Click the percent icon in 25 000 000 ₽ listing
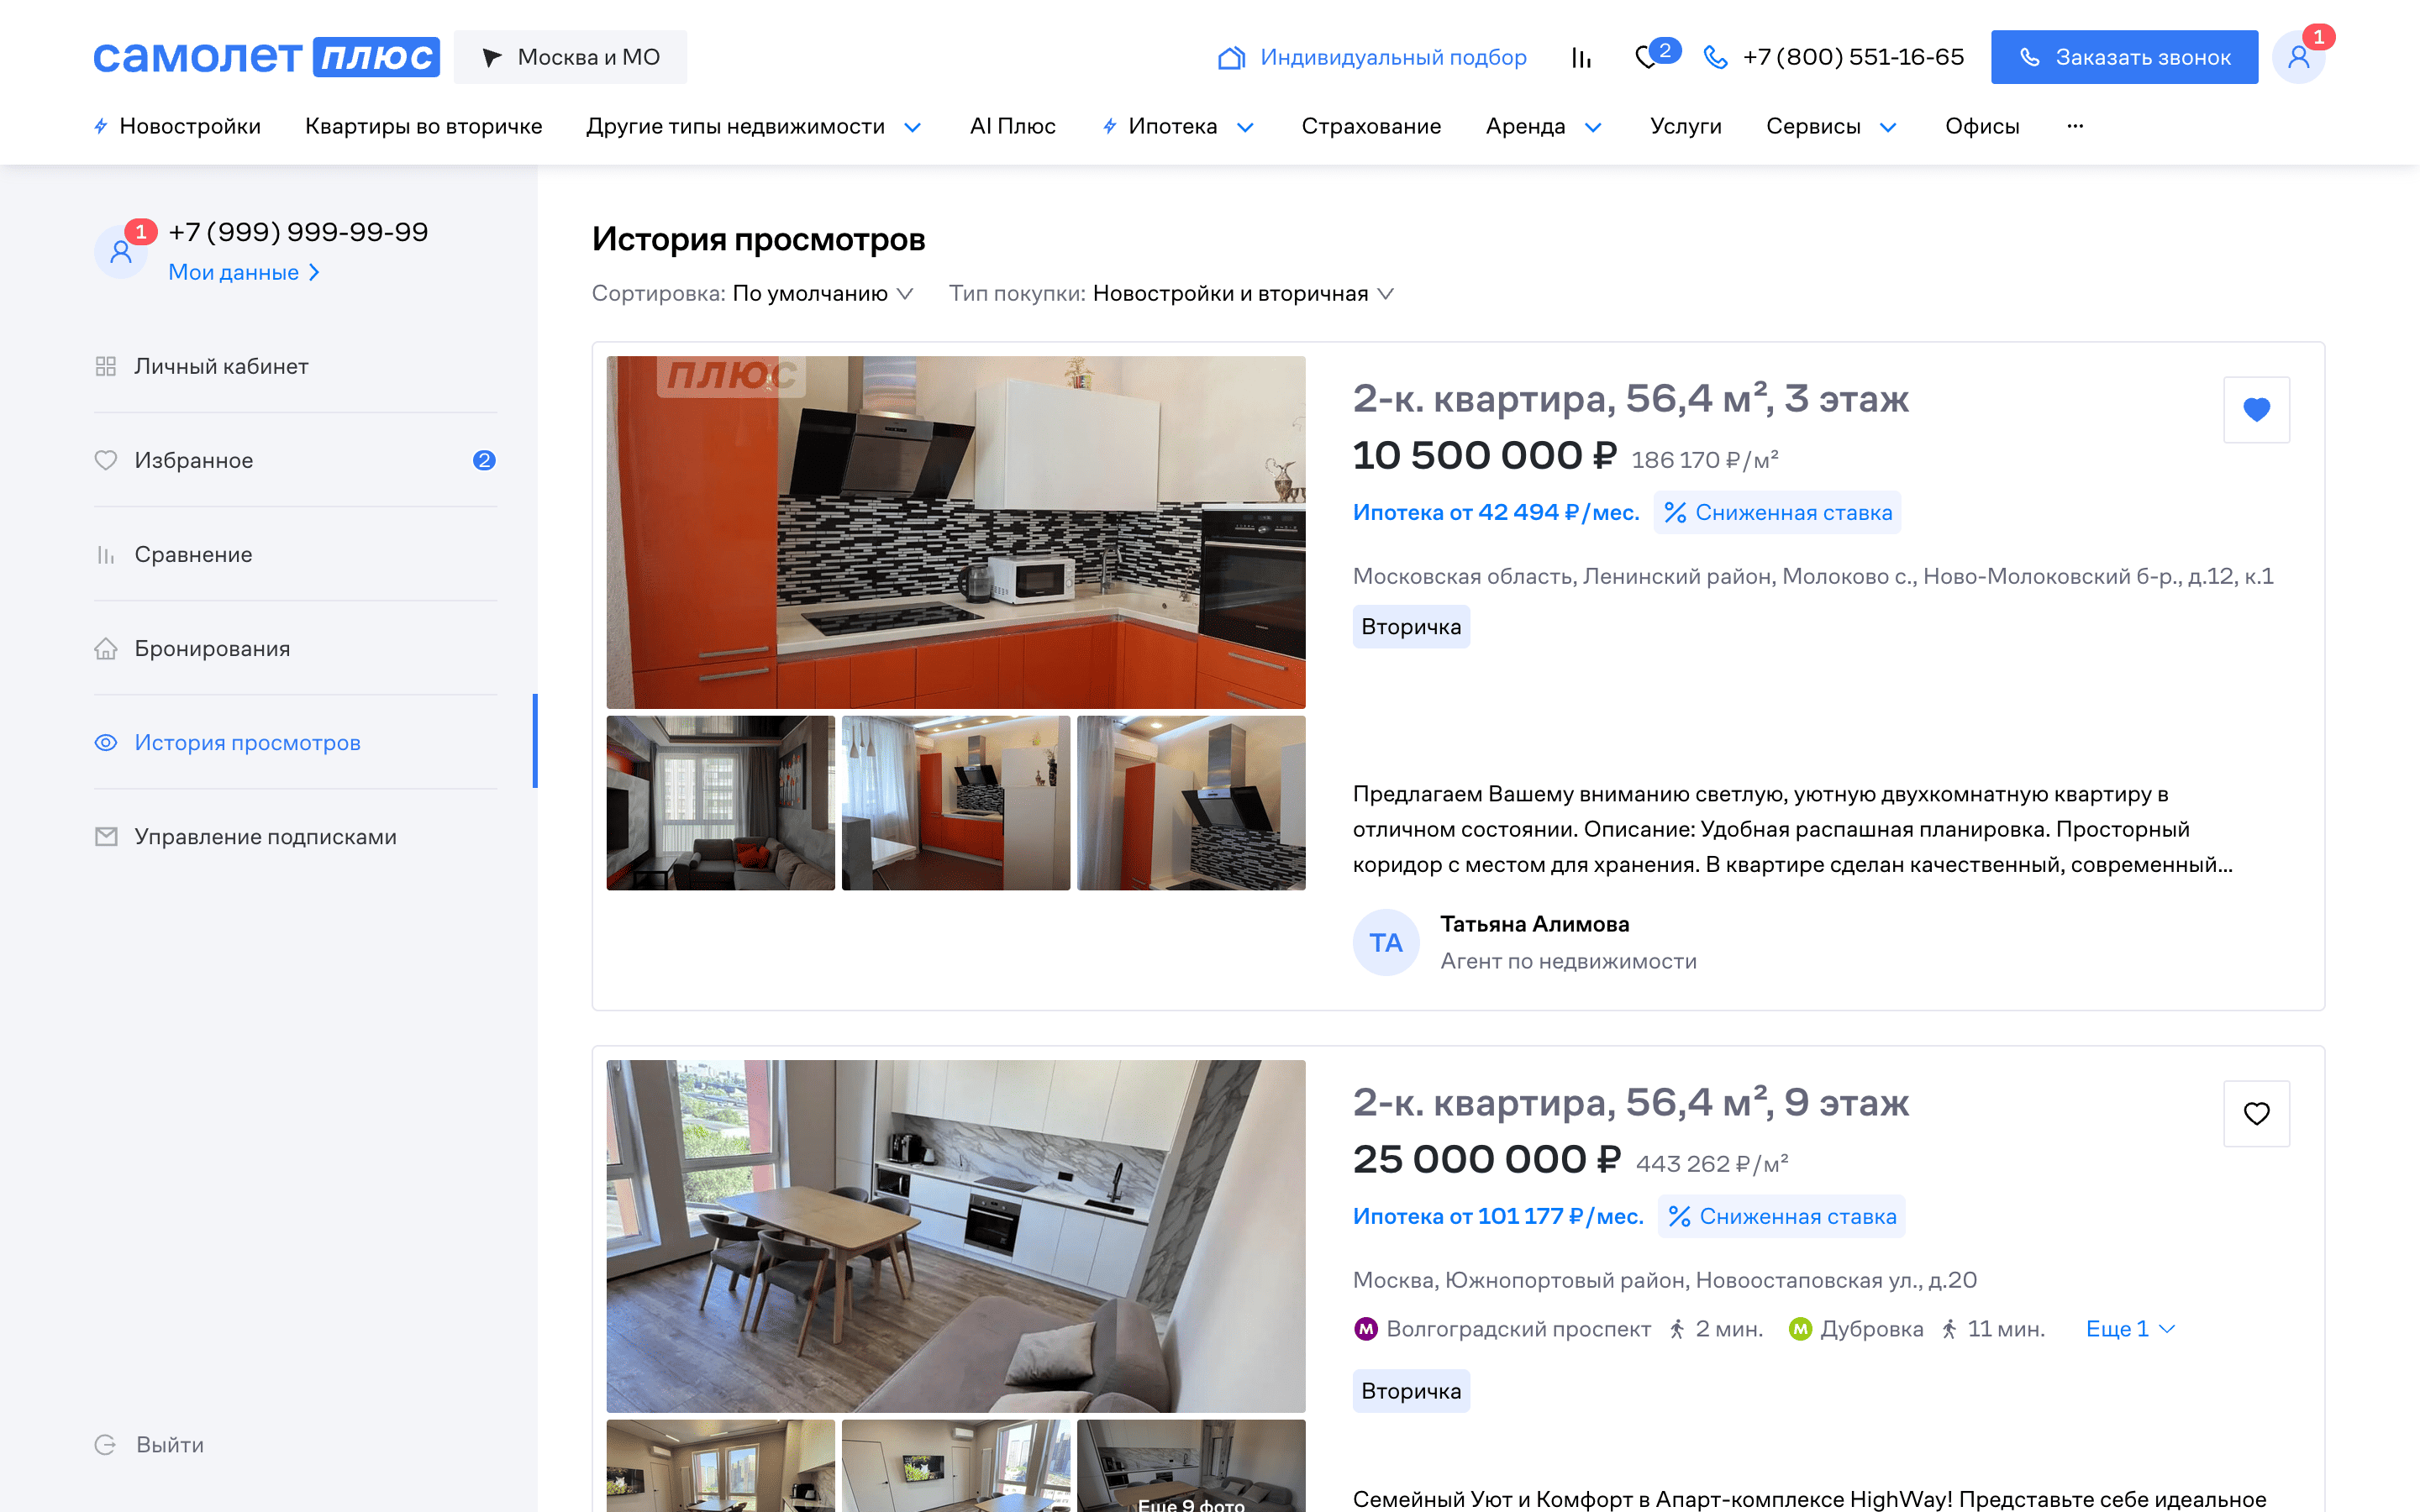Viewport: 2420px width, 1512px height. [x=1679, y=1216]
